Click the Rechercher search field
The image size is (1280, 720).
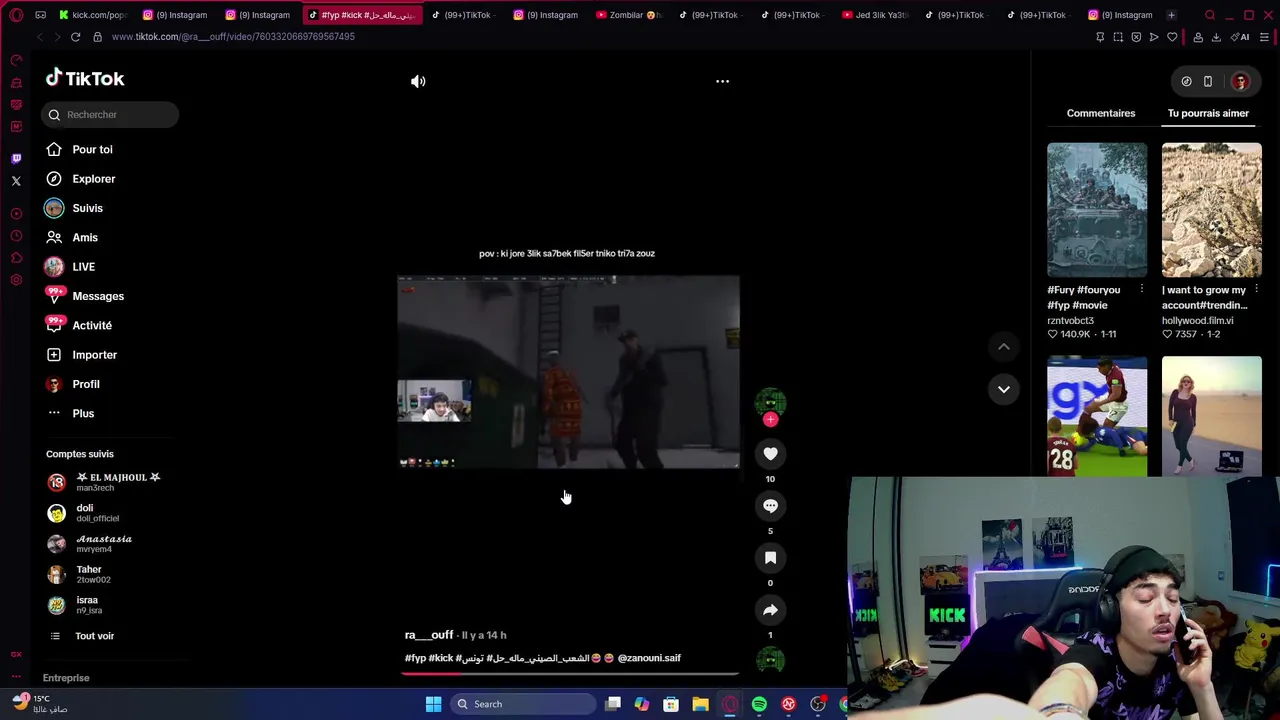pos(110,115)
